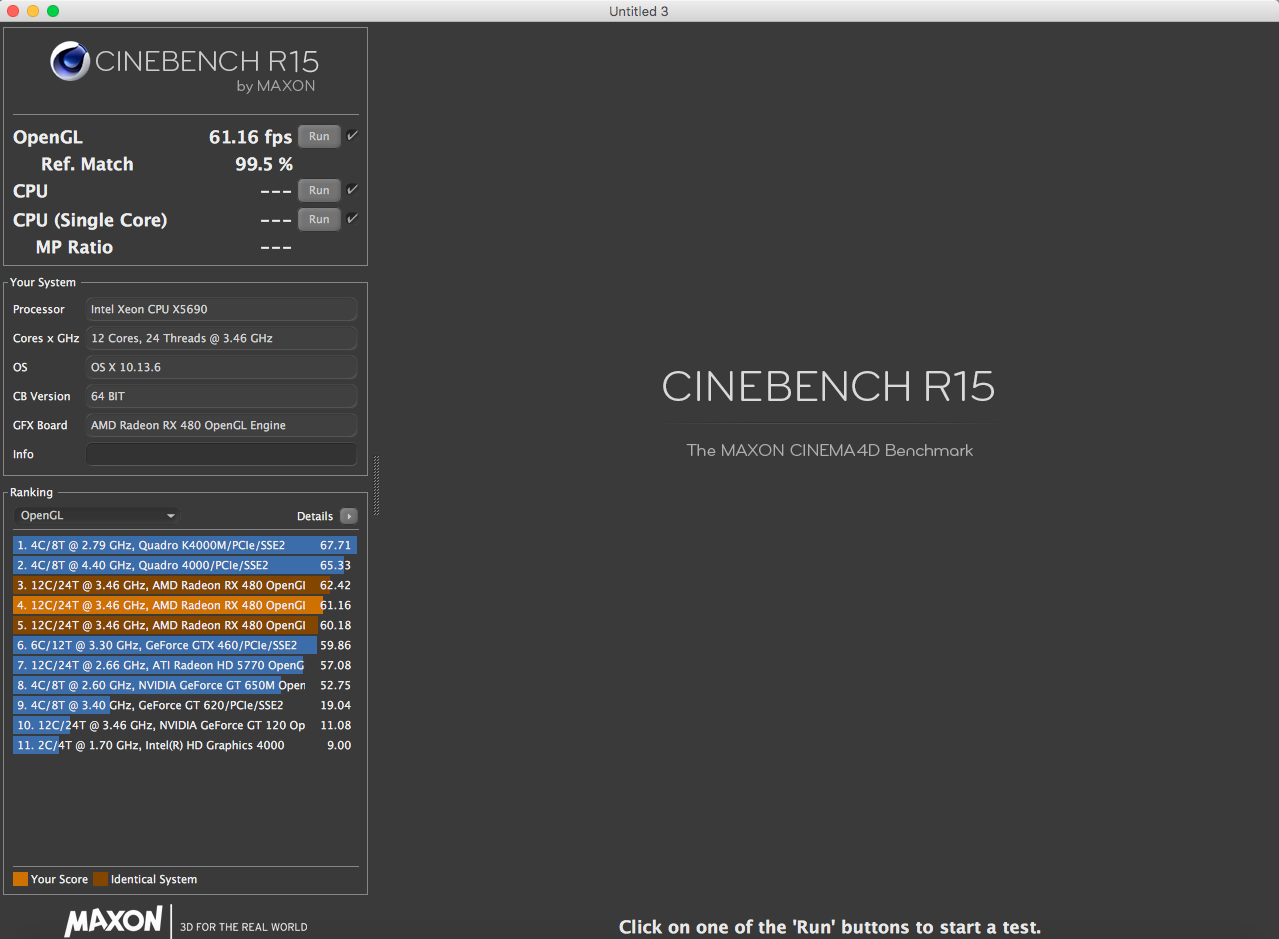1279x939 pixels.
Task: Click the Info input field
Action: click(x=221, y=454)
